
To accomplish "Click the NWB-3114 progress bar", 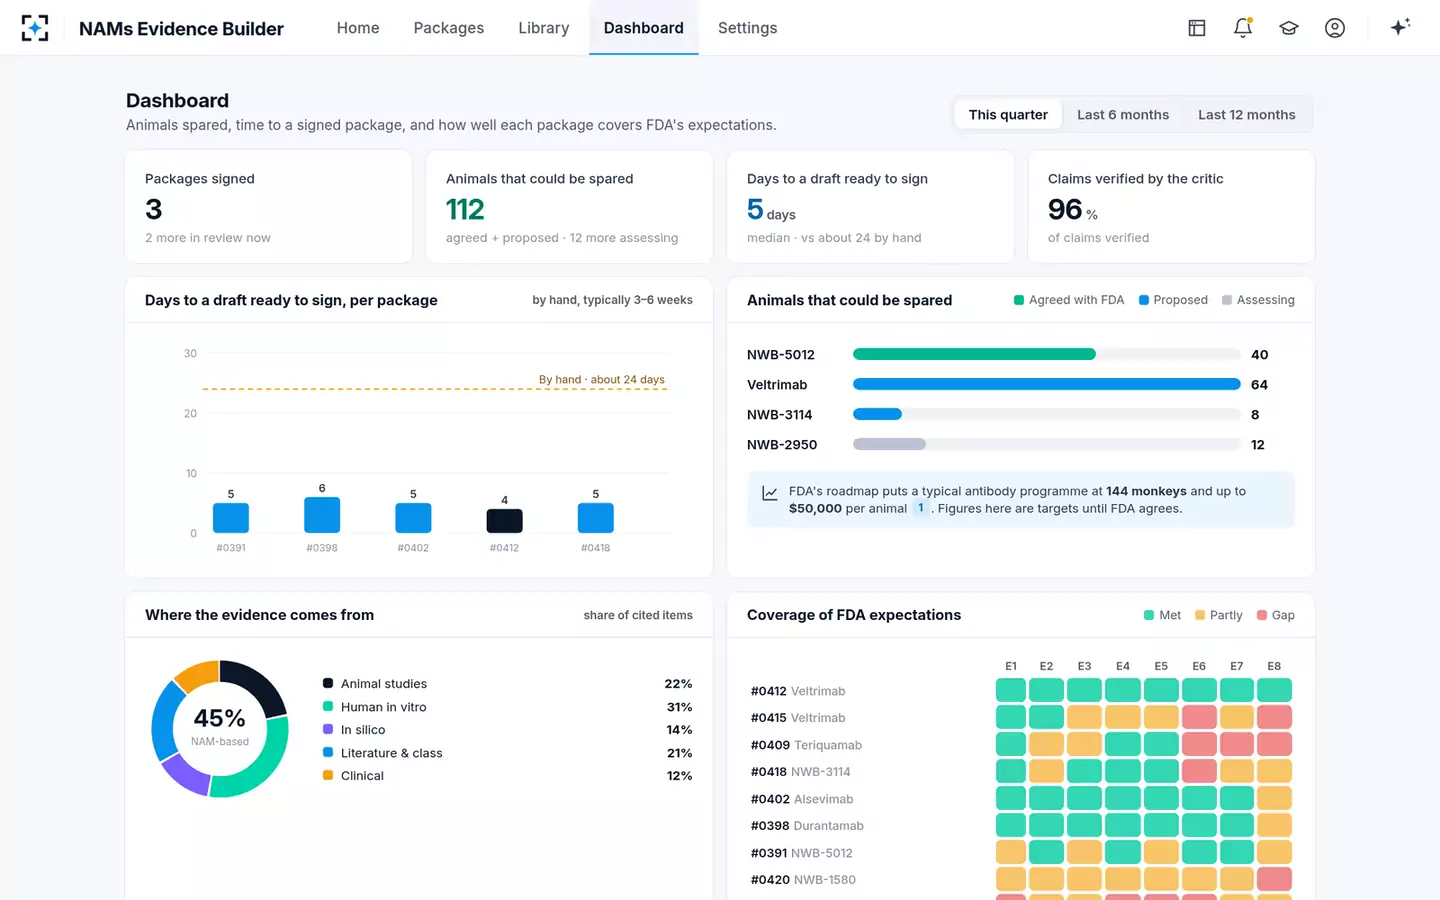I will tap(877, 414).
